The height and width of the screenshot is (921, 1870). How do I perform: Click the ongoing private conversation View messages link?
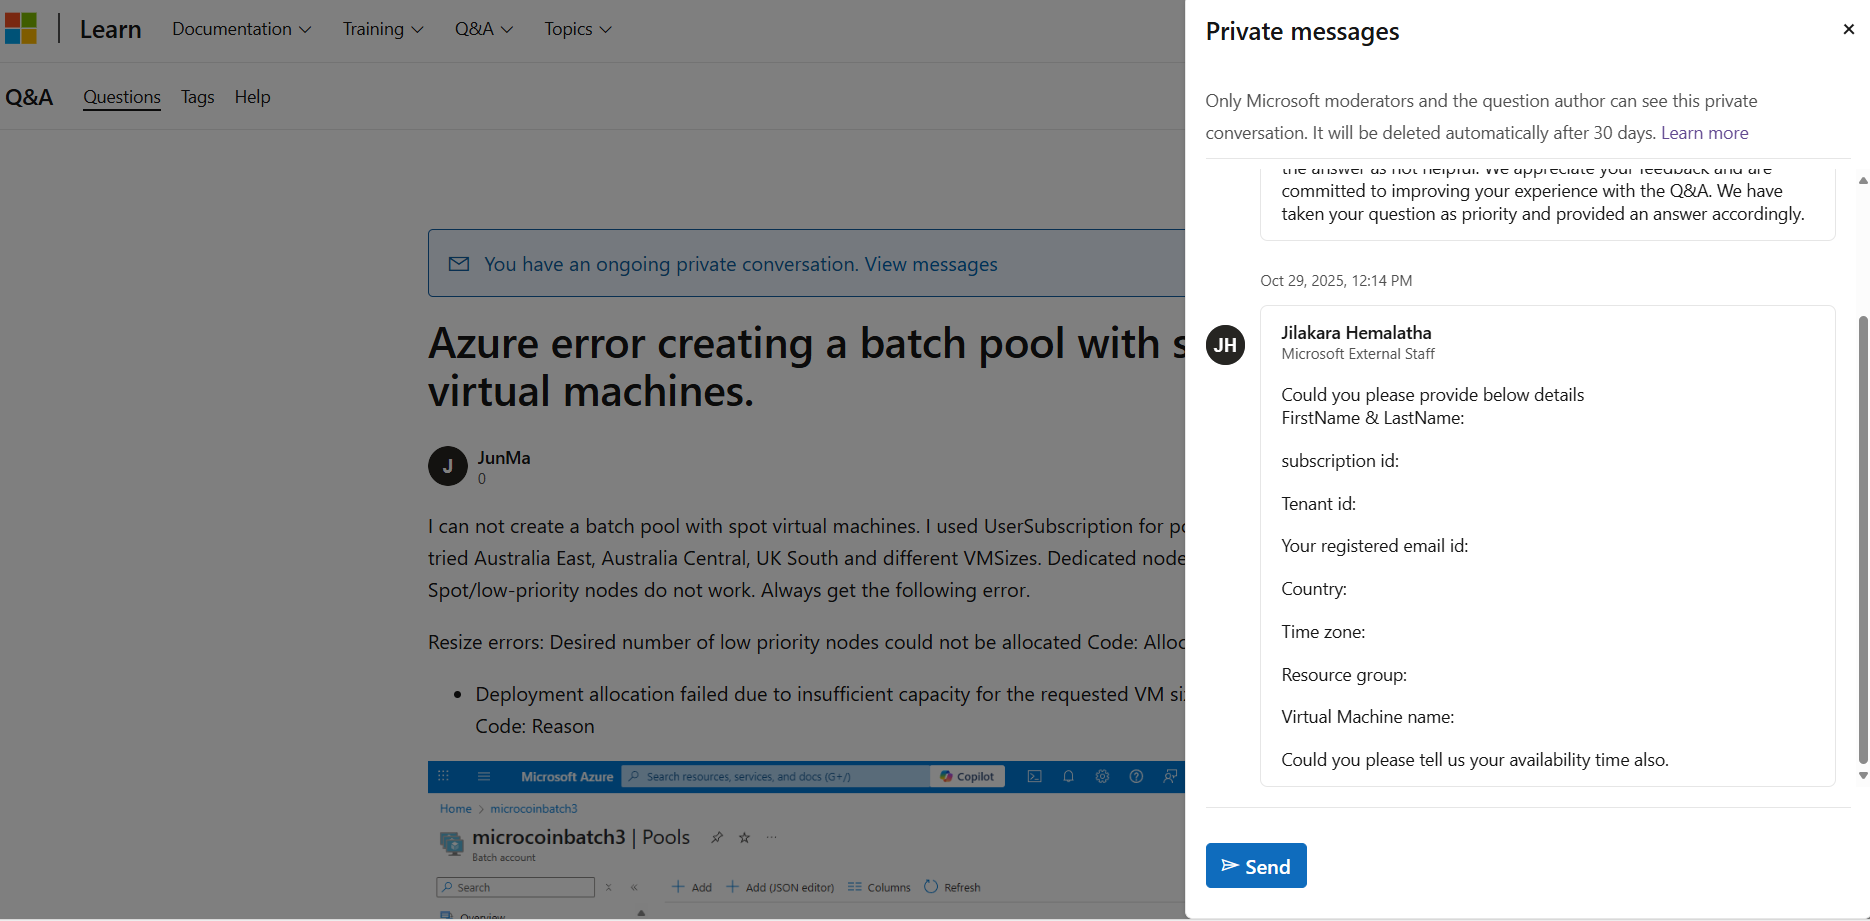click(741, 264)
